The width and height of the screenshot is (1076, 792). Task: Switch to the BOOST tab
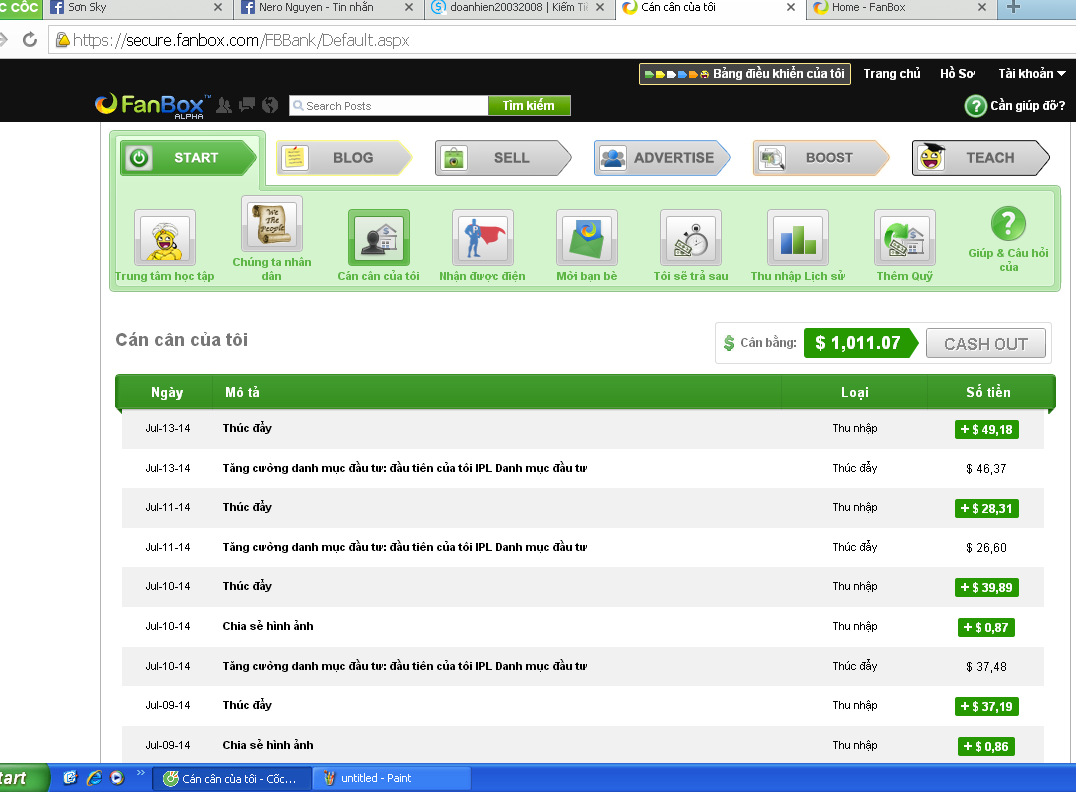pyautogui.click(x=821, y=158)
